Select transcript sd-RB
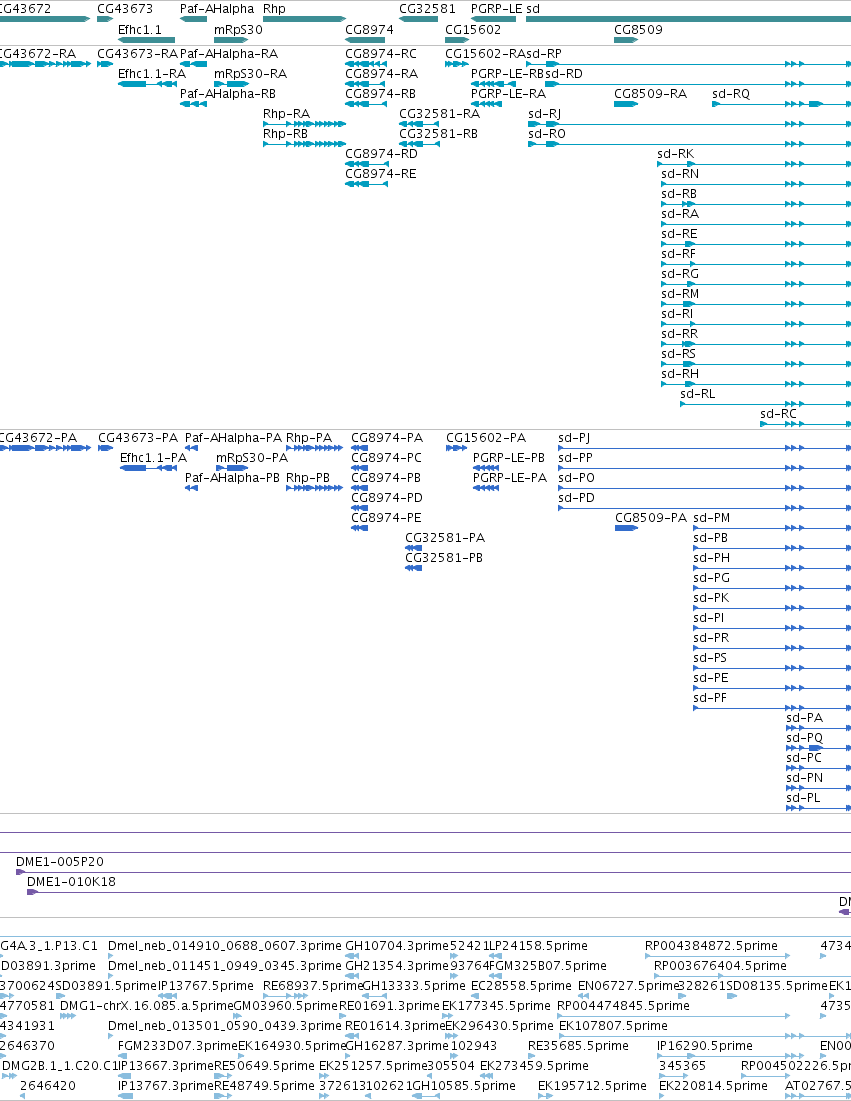 [679, 194]
